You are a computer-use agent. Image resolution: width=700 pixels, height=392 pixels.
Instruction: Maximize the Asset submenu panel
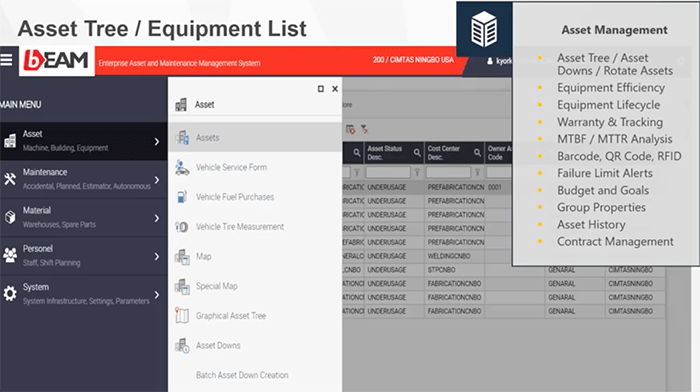(321, 89)
